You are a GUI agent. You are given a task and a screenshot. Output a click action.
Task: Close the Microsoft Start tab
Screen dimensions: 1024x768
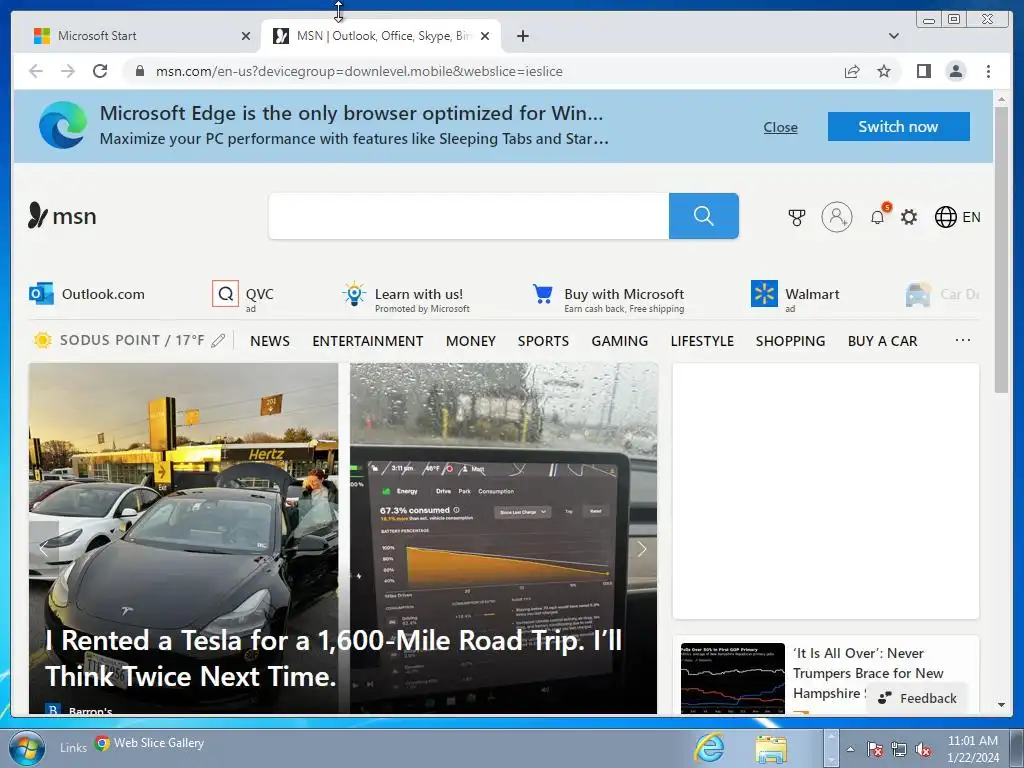click(246, 36)
